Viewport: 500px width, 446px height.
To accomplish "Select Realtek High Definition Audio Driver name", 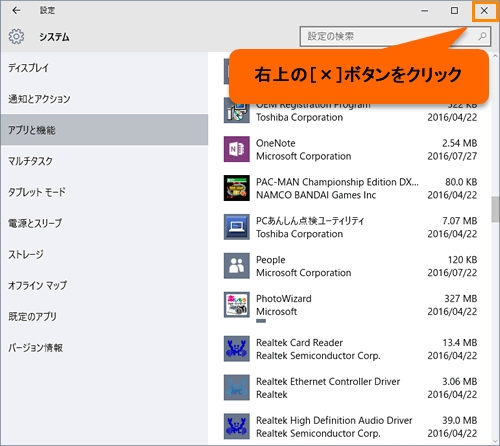I will pyautogui.click(x=334, y=421).
